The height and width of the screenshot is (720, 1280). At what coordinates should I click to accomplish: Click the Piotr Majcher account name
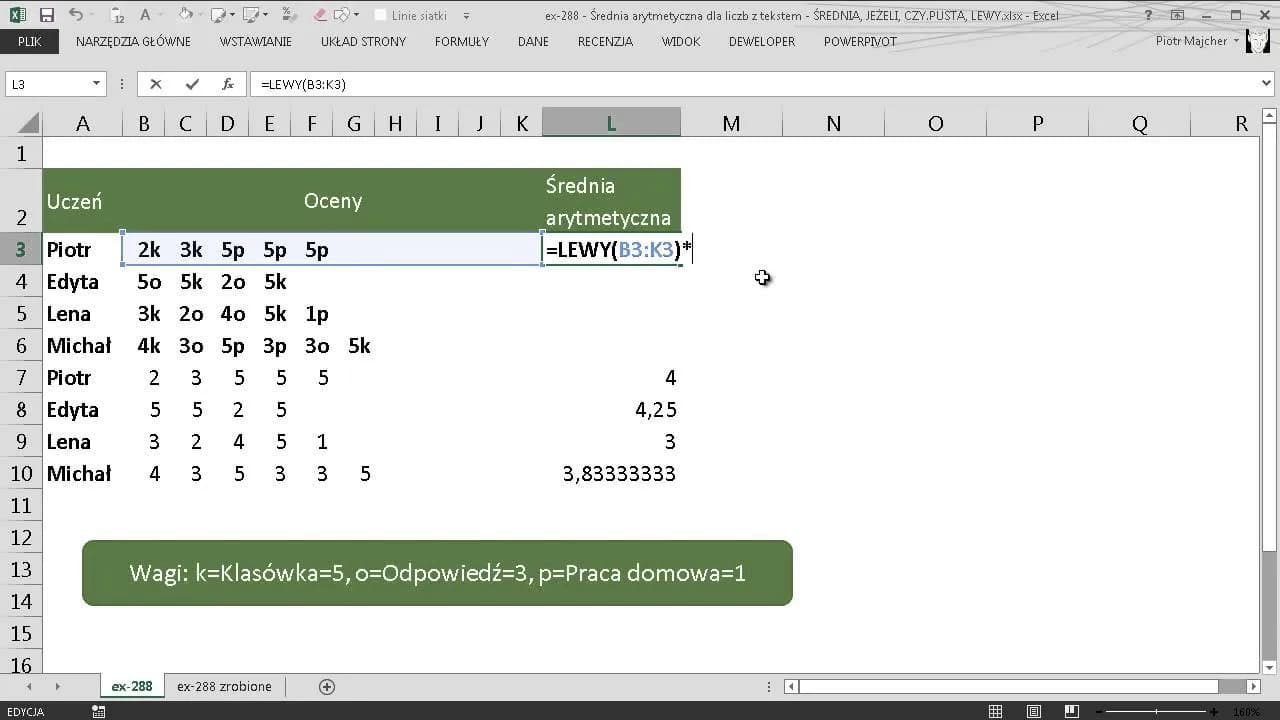(x=1192, y=42)
